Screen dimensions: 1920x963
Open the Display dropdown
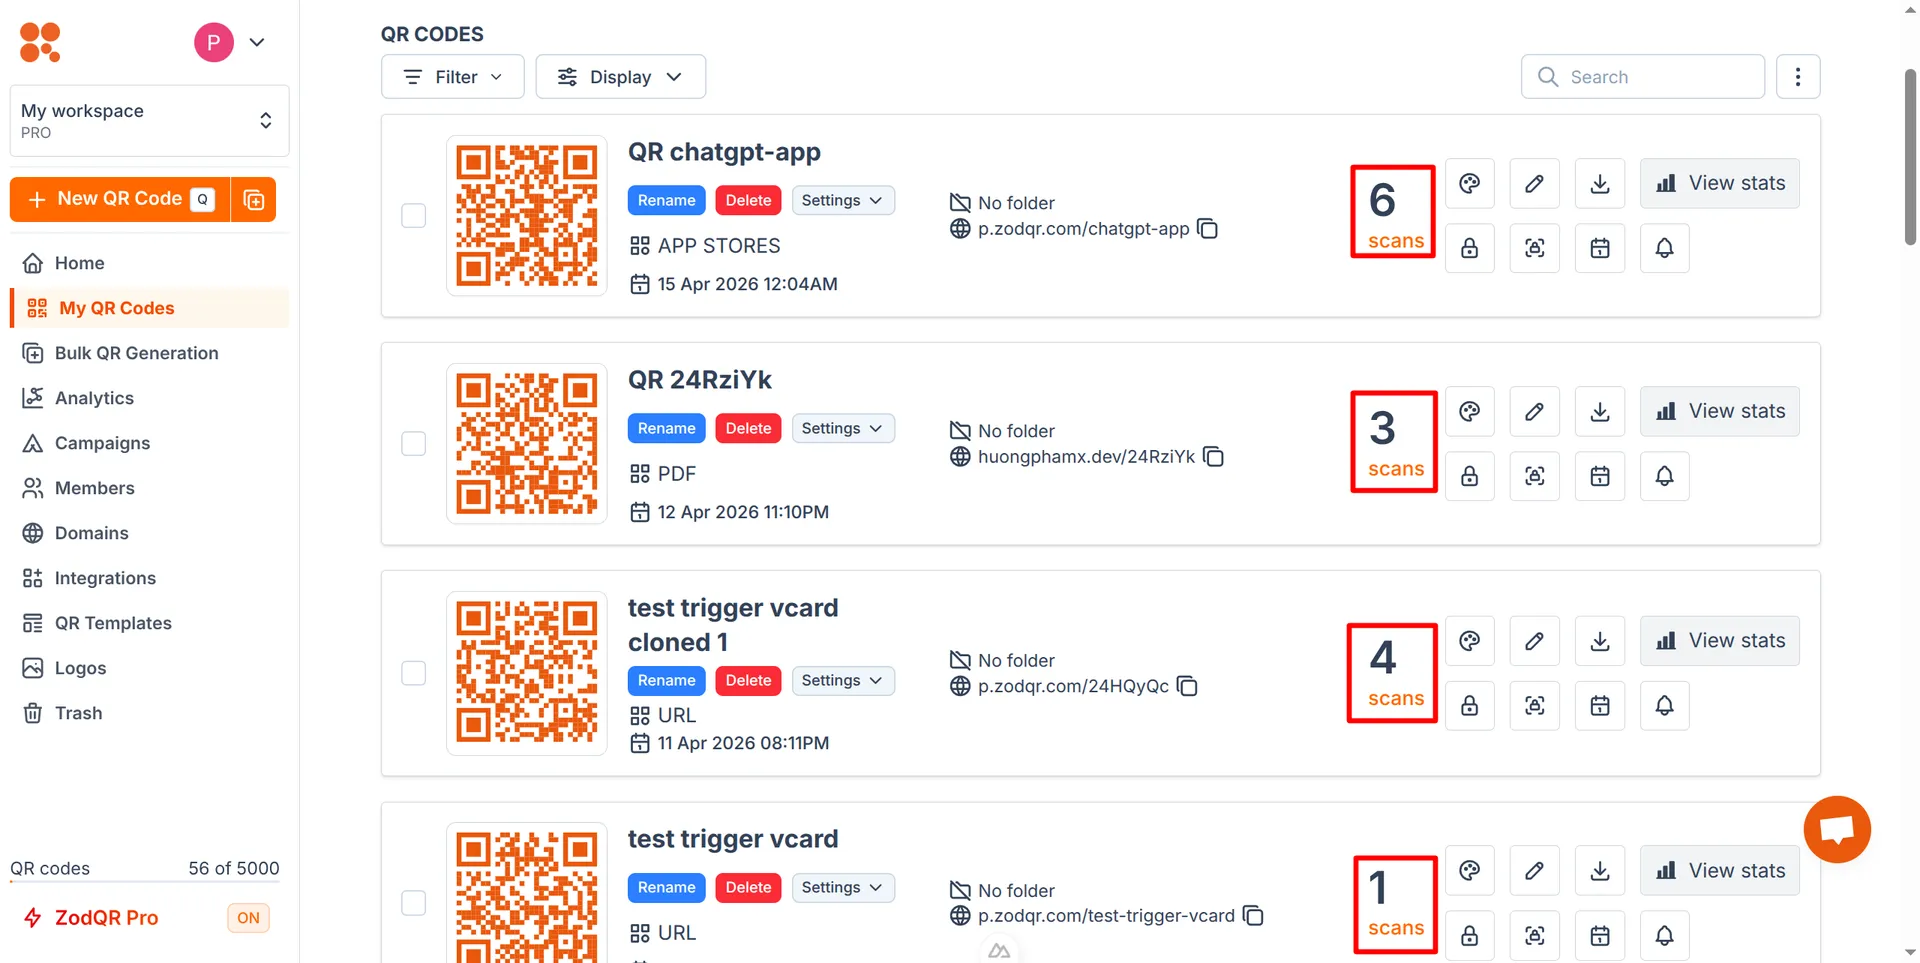click(x=620, y=77)
